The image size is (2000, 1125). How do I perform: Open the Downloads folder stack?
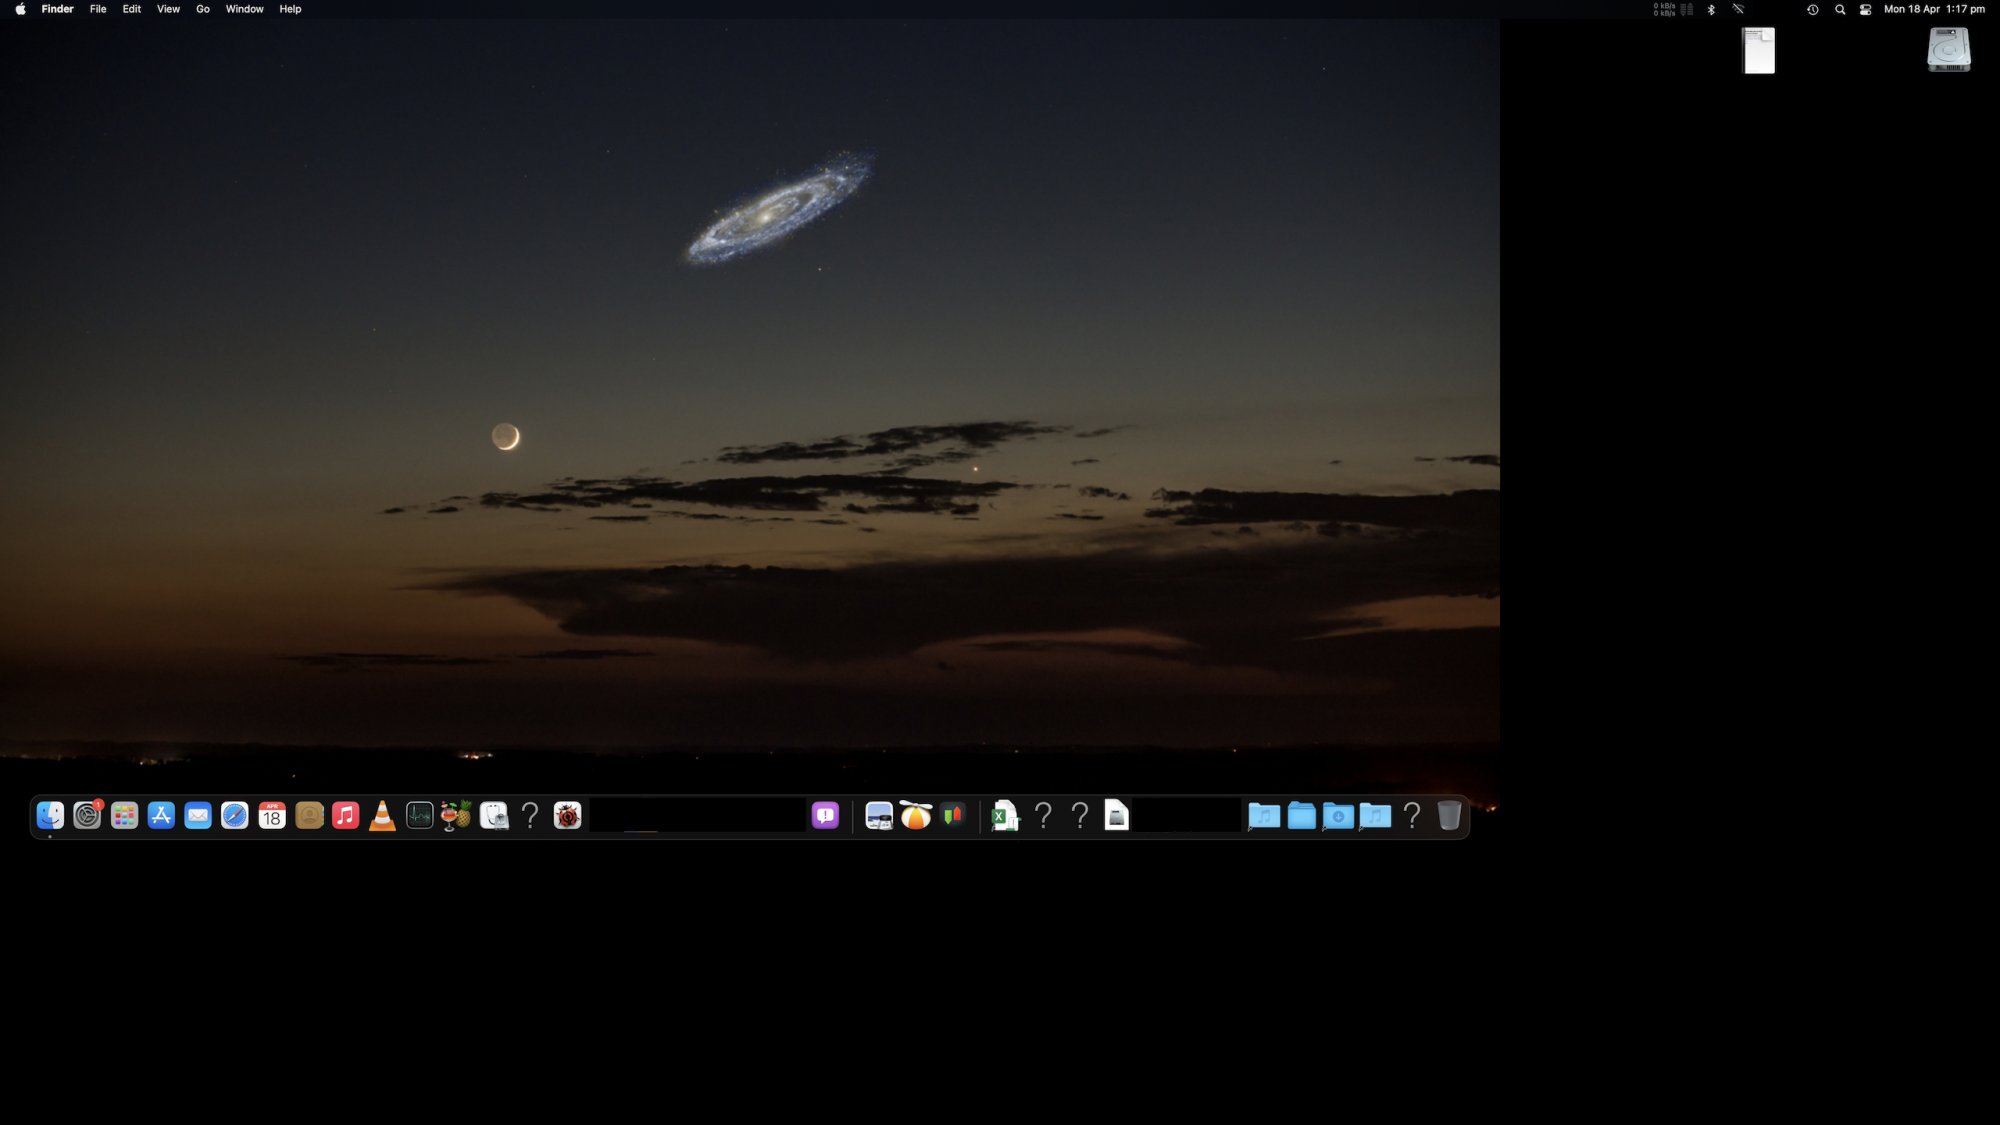point(1338,817)
